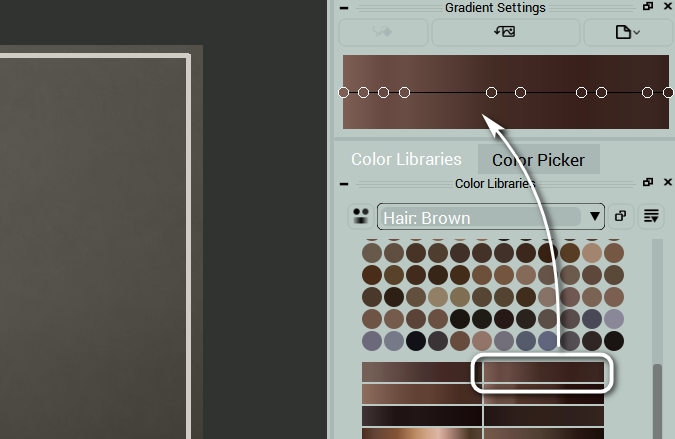675x439 pixels.
Task: Select the fourth gradient stop from left
Action: [404, 93]
